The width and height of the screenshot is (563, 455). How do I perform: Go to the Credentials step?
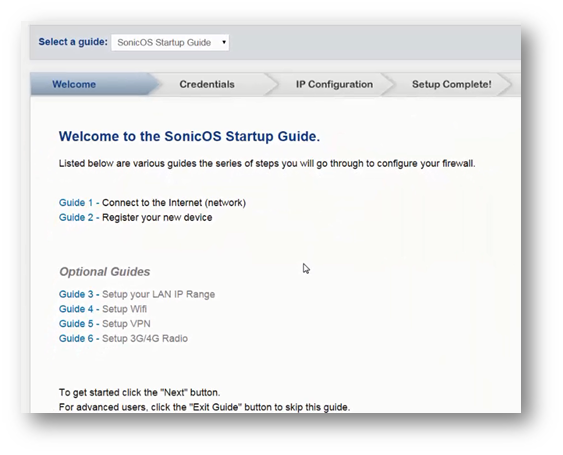[x=207, y=84]
